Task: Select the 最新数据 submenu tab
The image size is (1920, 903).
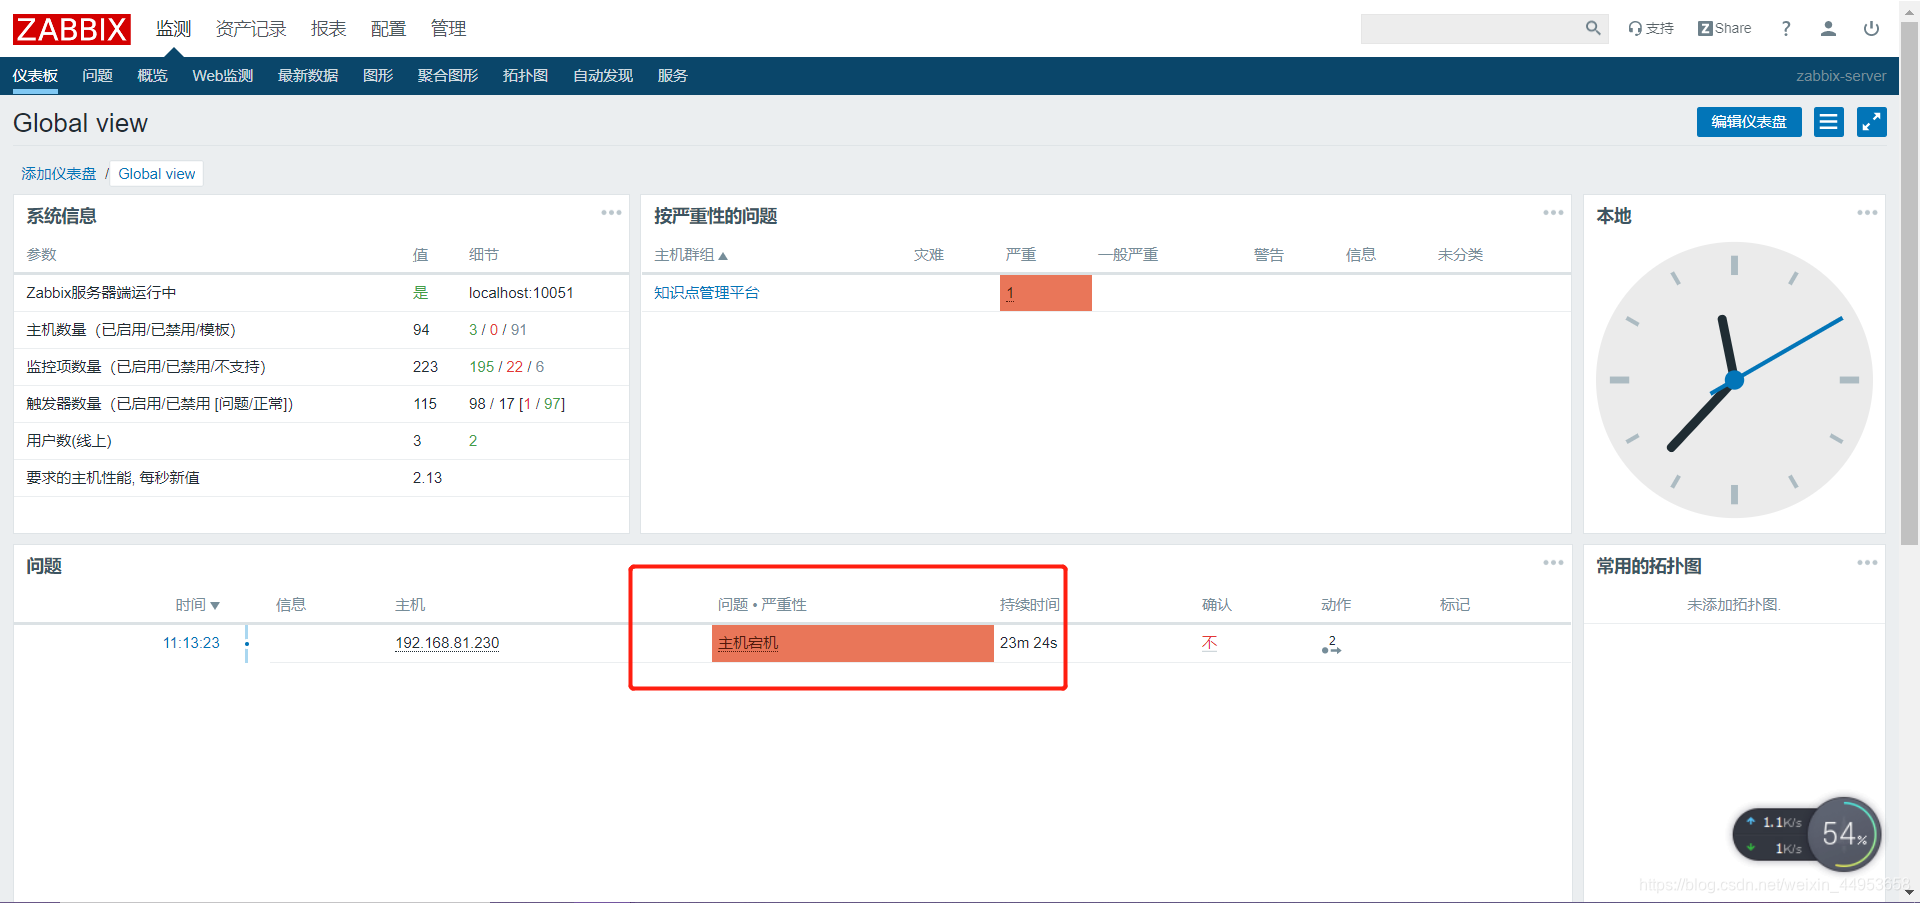Action: pyautogui.click(x=308, y=76)
